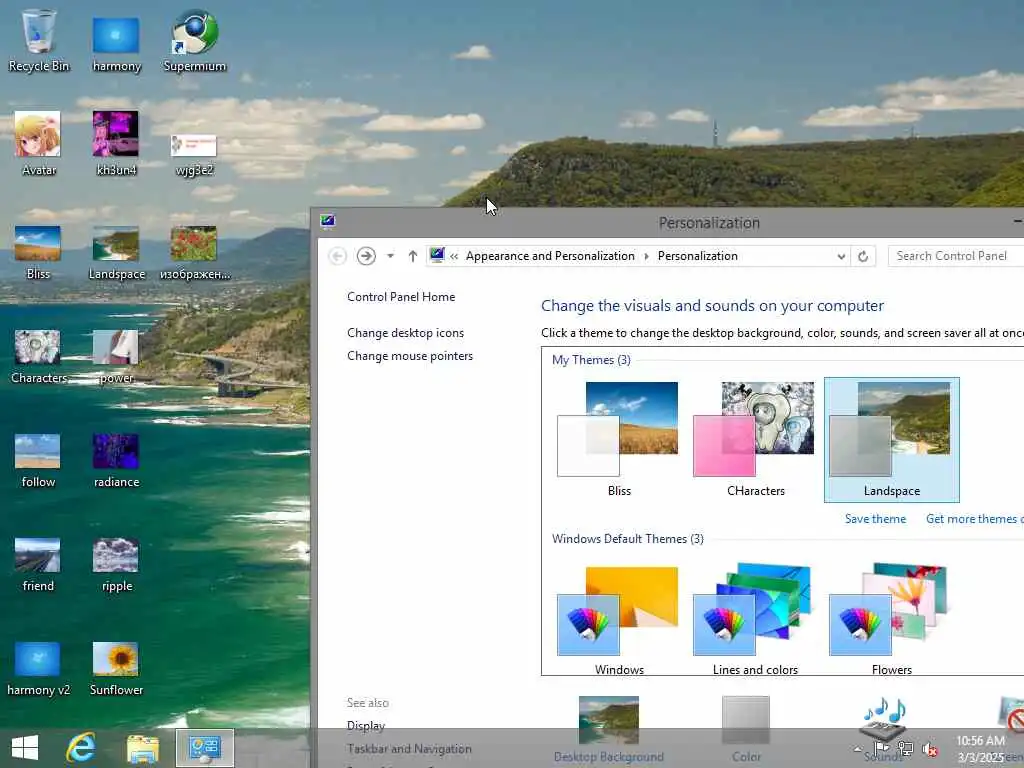The height and width of the screenshot is (768, 1024).
Task: Click the muted volume tray icon
Action: click(x=929, y=749)
